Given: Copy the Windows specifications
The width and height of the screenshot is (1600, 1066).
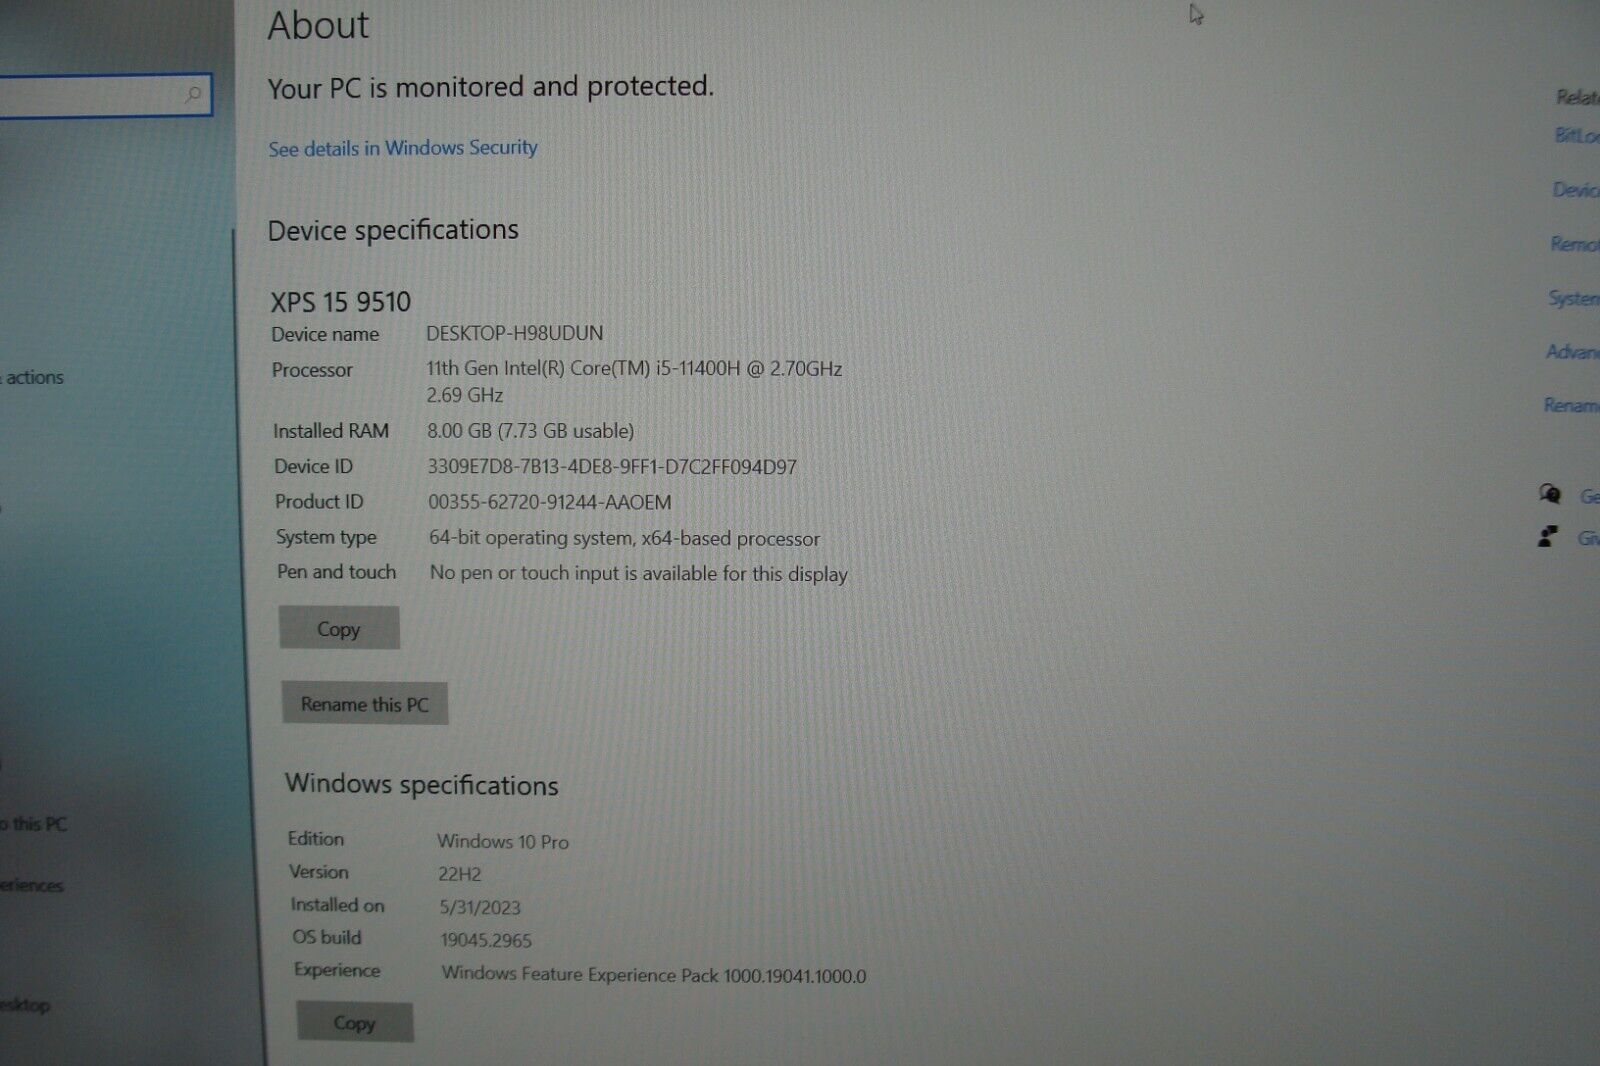Looking at the screenshot, I should point(355,1022).
